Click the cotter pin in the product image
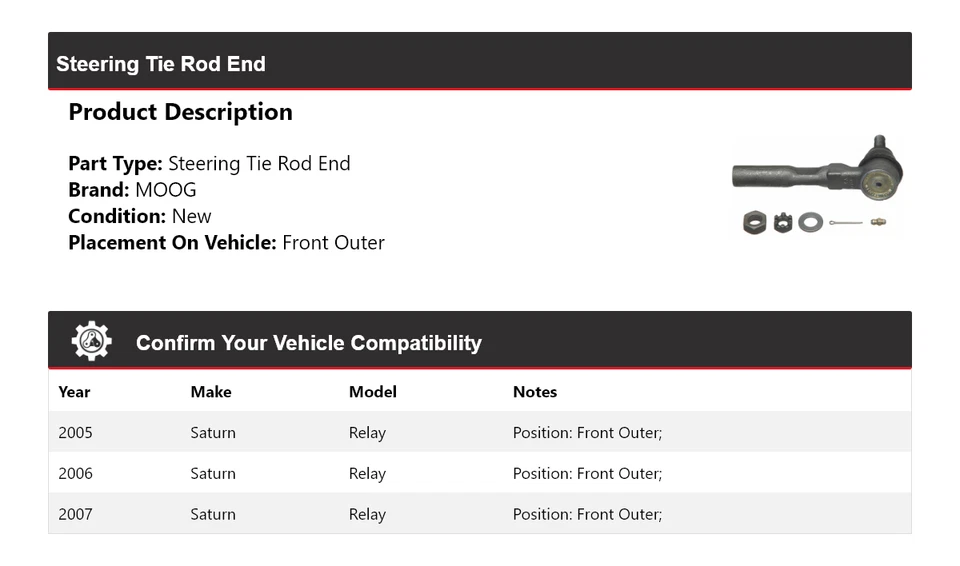 tap(845, 222)
